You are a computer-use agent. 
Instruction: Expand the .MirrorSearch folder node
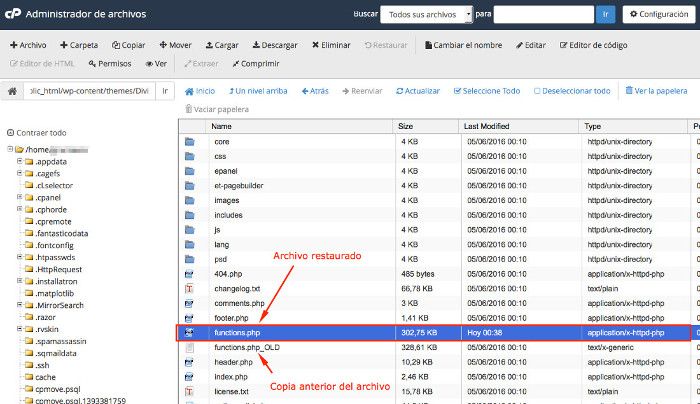coord(20,304)
